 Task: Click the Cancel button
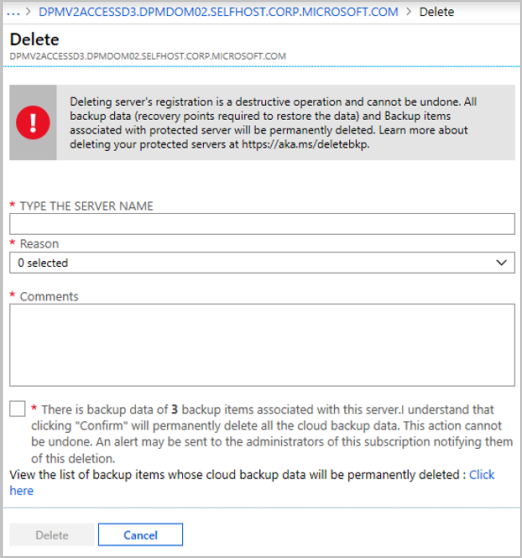141,535
